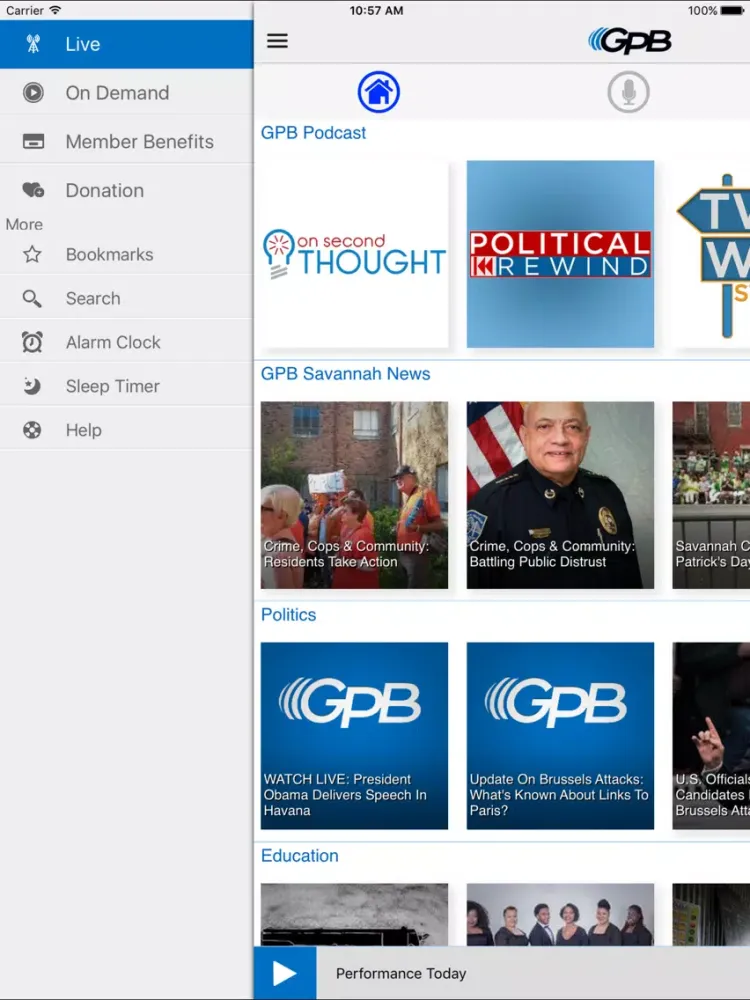Tap the Wi-Fi status icon
Viewport: 750px width, 1000px height.
55,10
